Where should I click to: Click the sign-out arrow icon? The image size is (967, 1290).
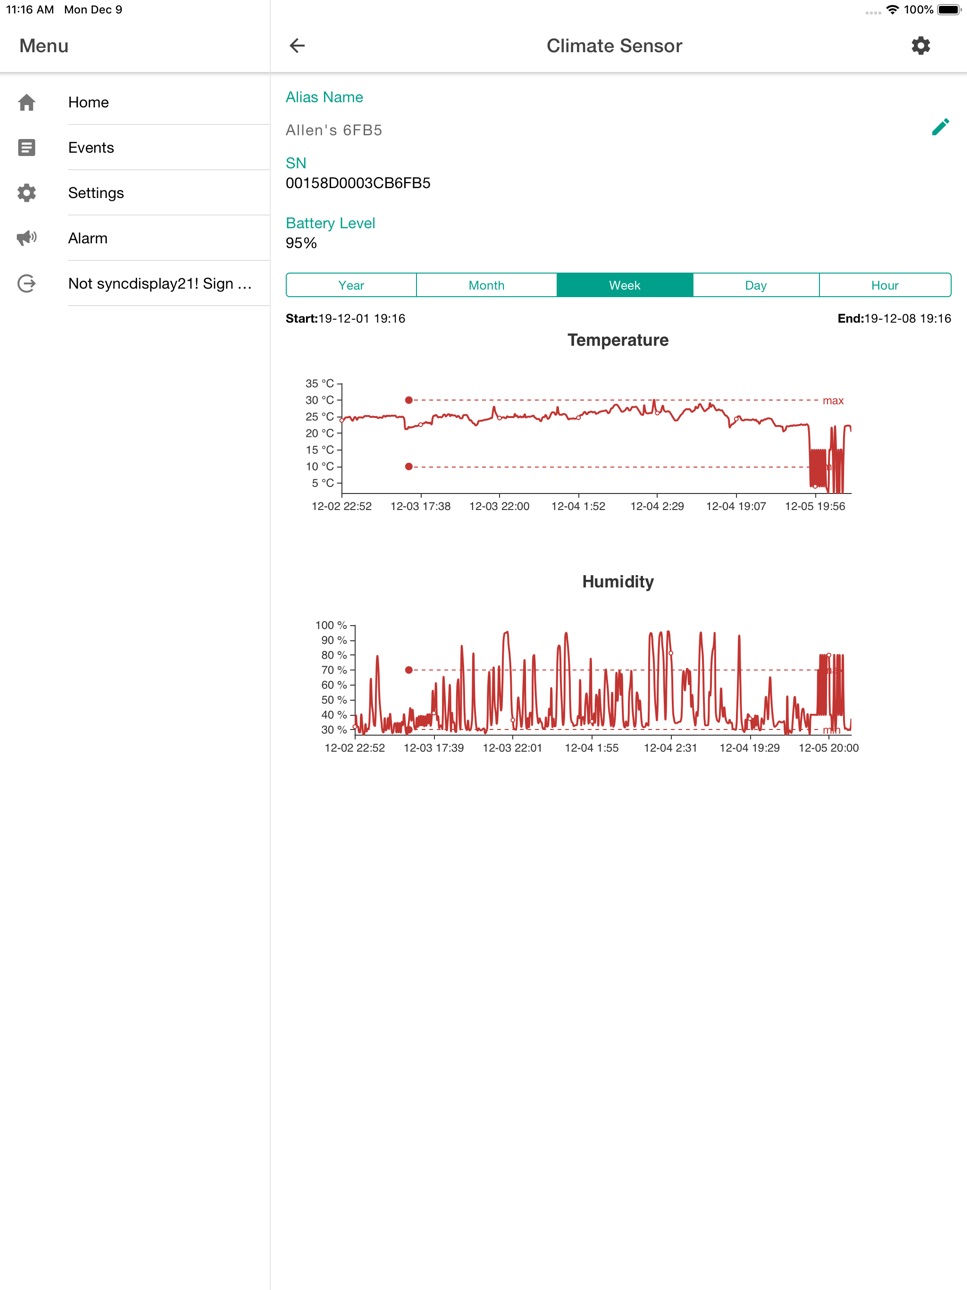pos(27,284)
